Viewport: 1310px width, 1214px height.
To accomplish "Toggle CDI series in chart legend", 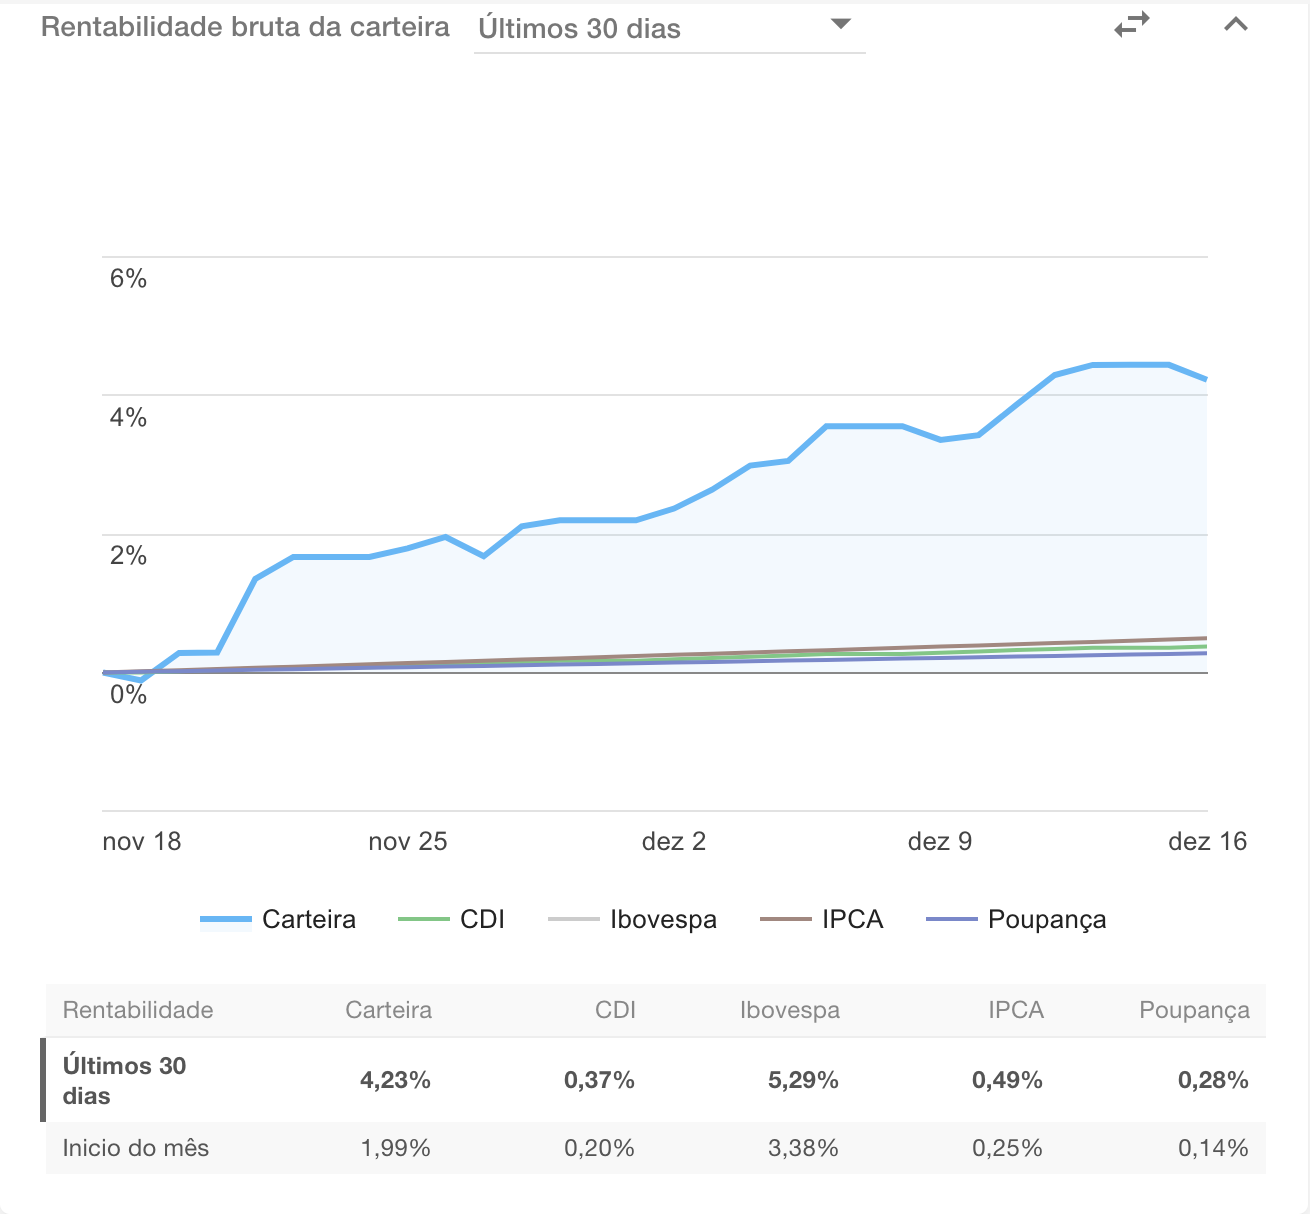I will click(x=482, y=919).
